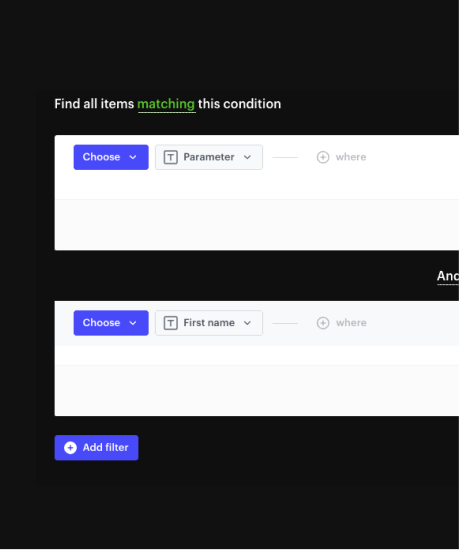This screenshot has height=550, width=459.
Task: Click the Add filter button
Action: 96,448
